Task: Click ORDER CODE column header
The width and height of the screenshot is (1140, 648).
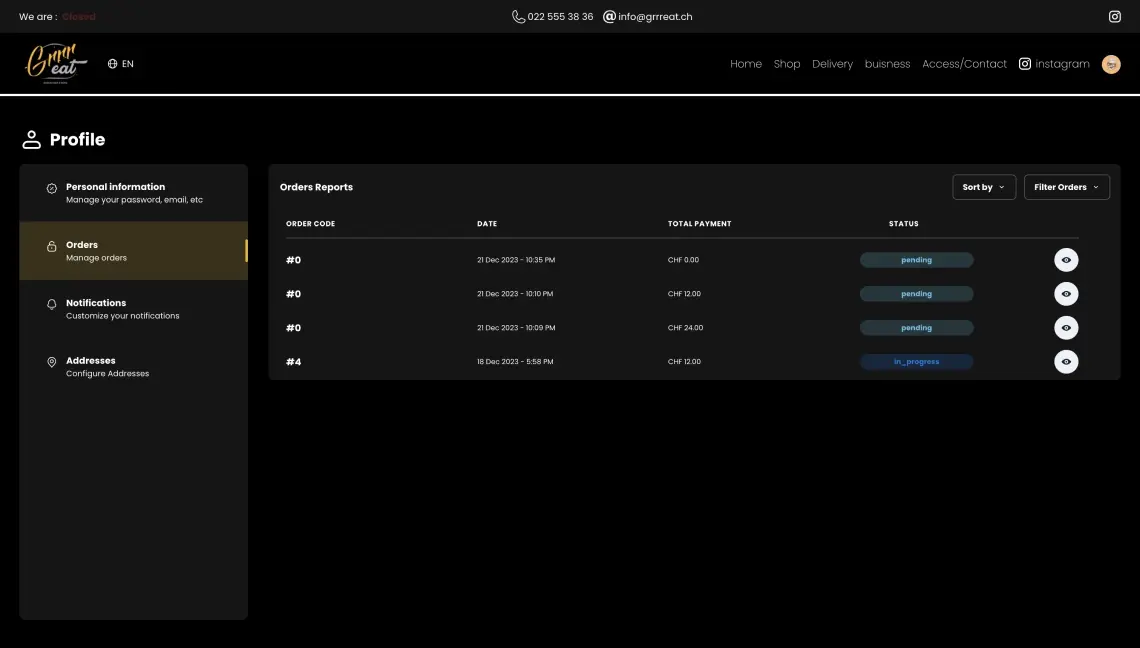Action: pos(310,224)
